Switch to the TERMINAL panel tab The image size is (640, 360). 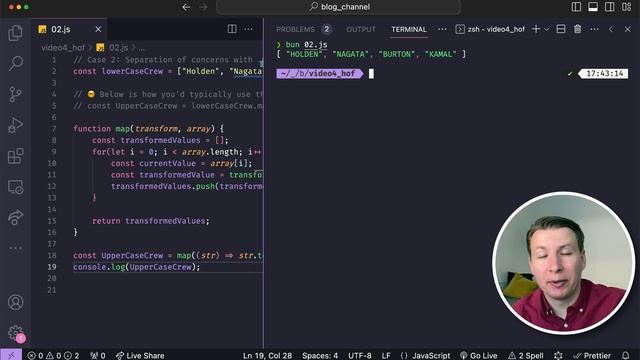(409, 29)
